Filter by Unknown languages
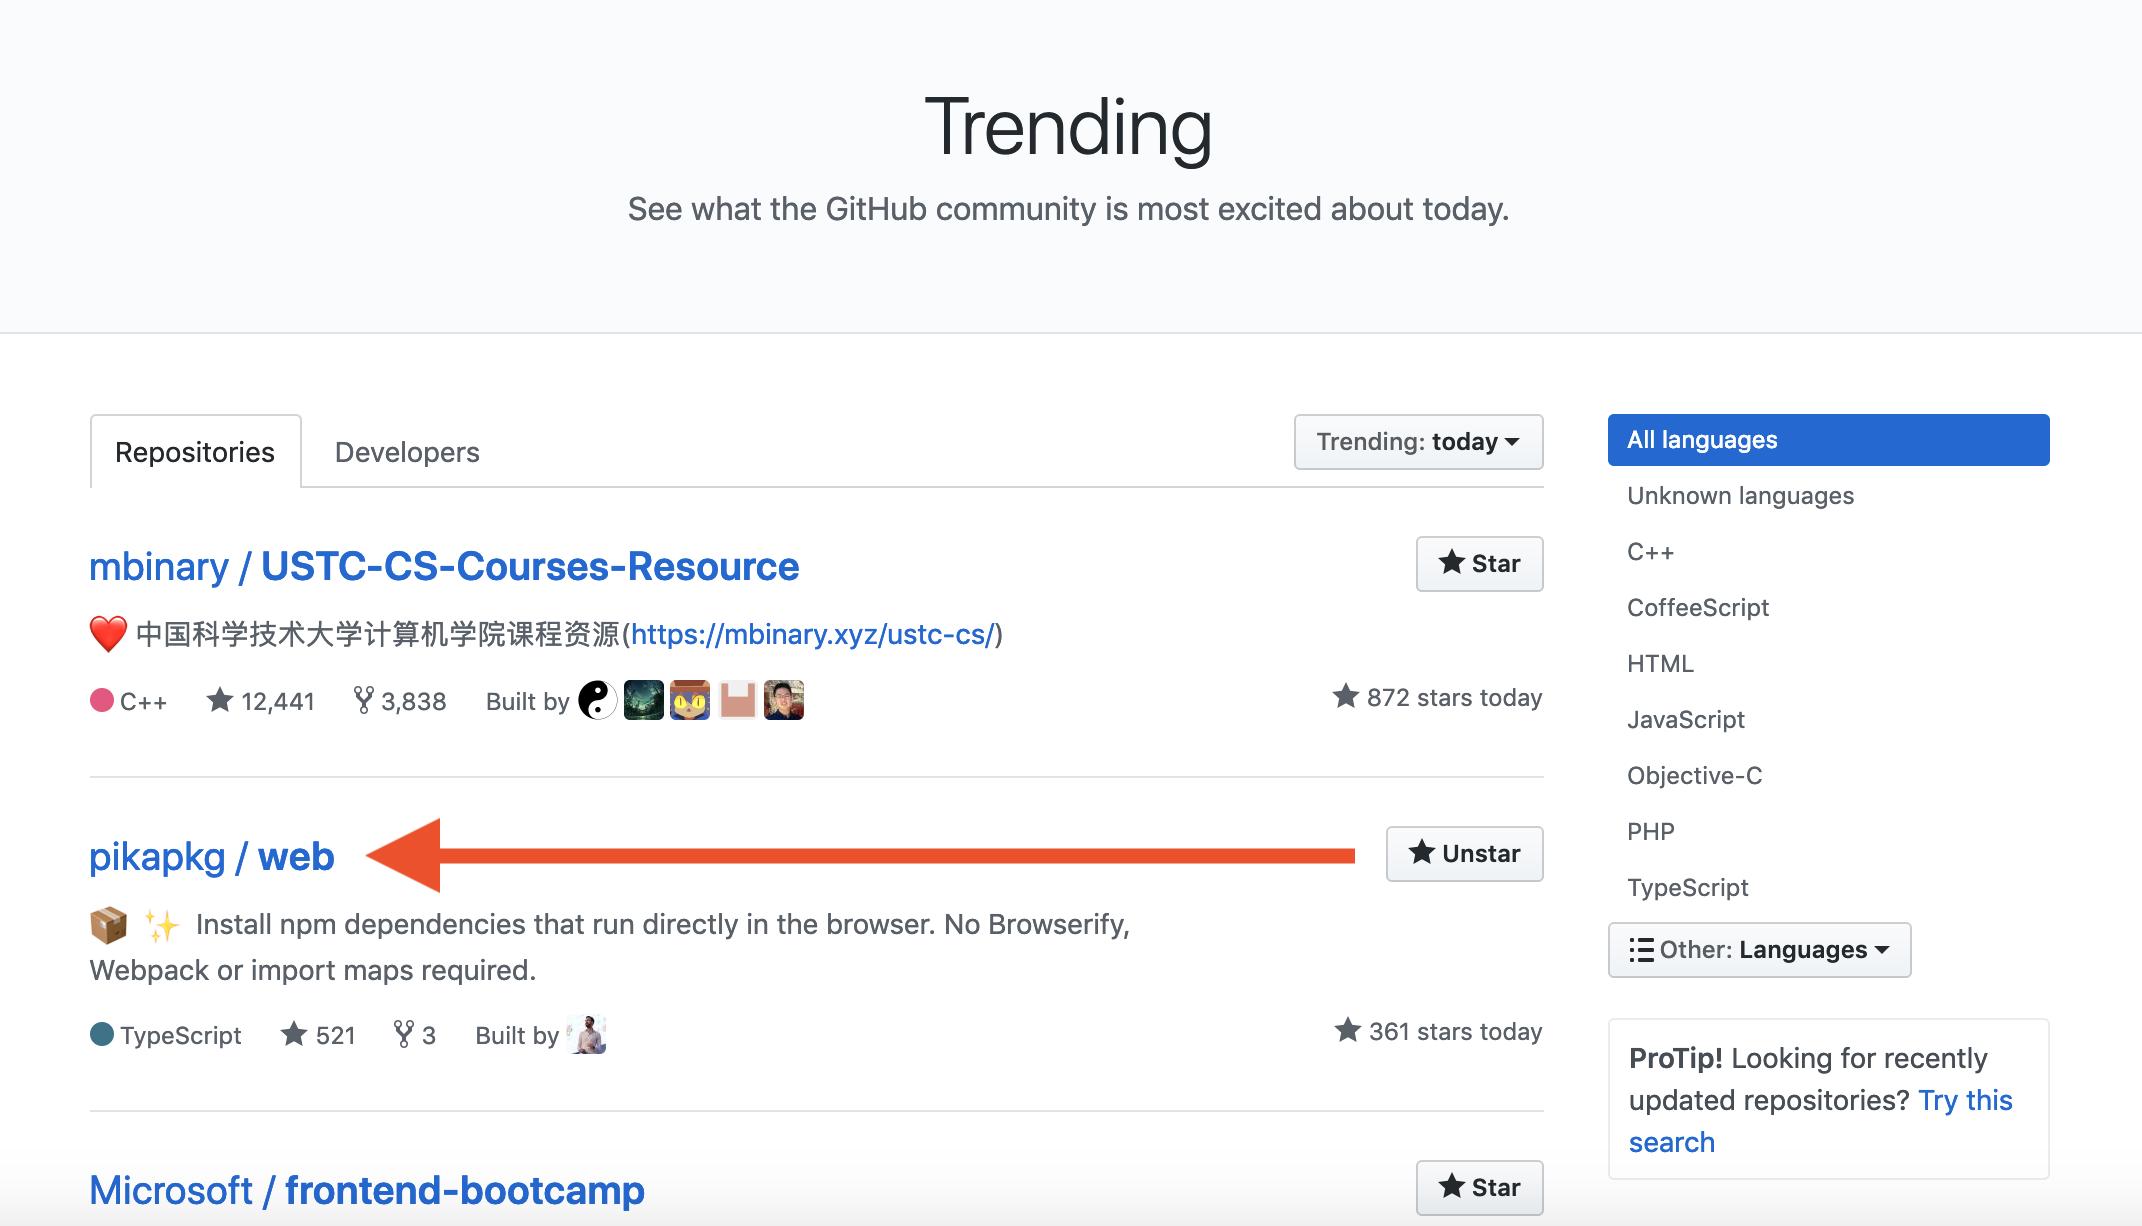 click(x=1740, y=496)
